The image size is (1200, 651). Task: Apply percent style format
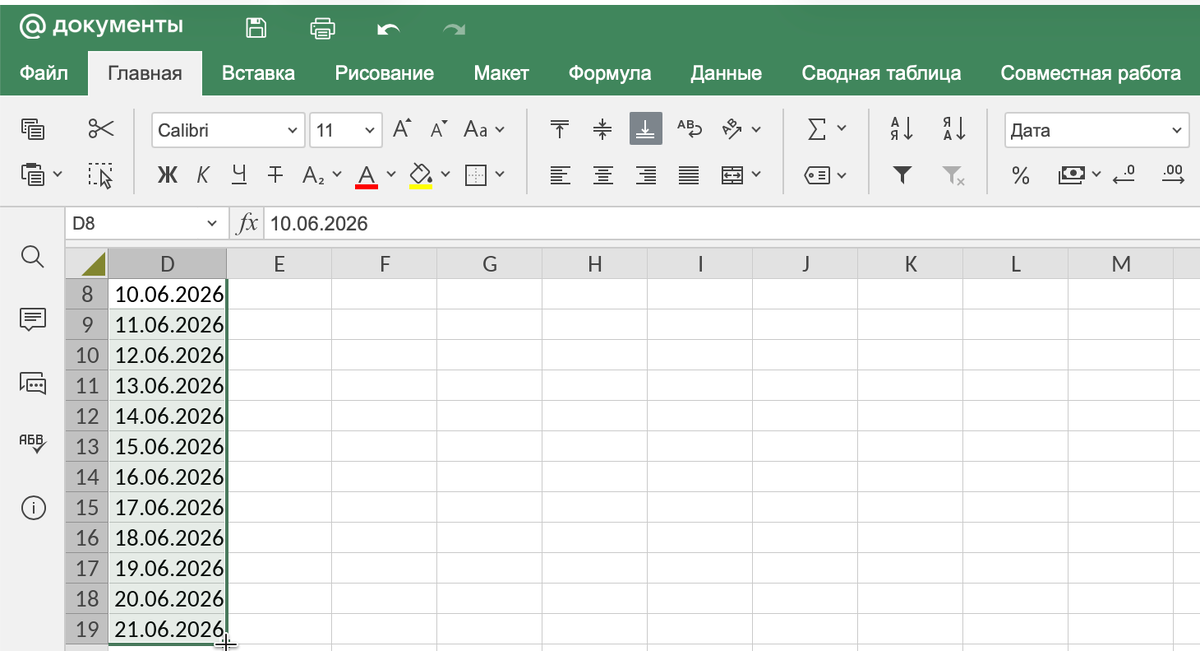(1020, 175)
